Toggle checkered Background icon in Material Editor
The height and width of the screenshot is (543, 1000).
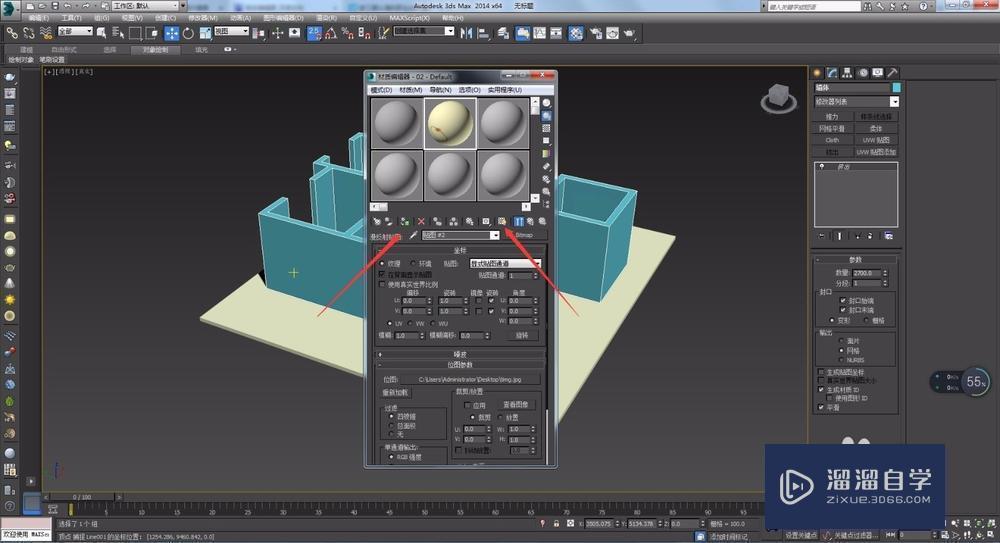point(547,129)
